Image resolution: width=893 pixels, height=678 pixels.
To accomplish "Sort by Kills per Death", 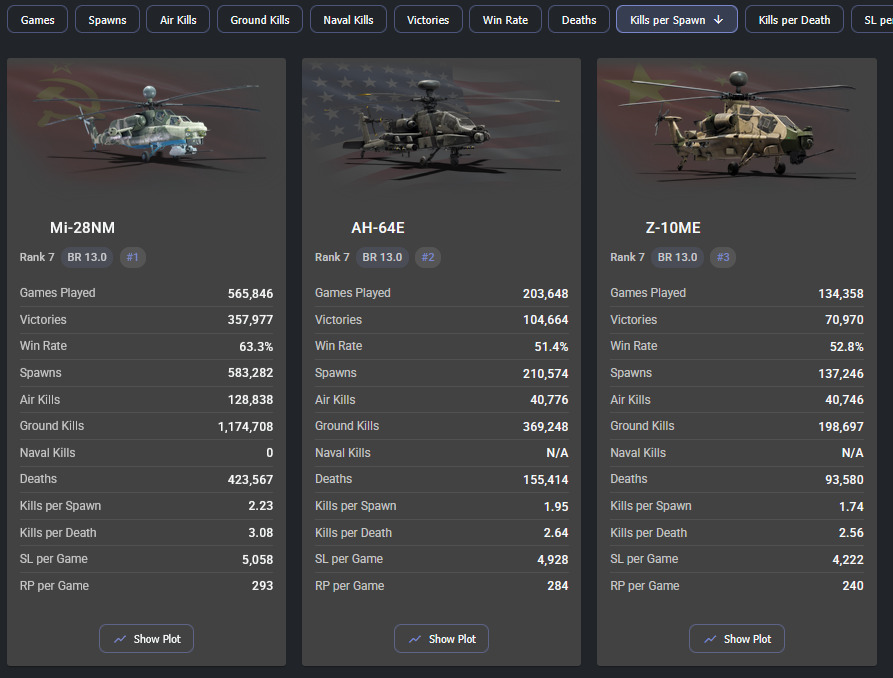I will coord(794,20).
